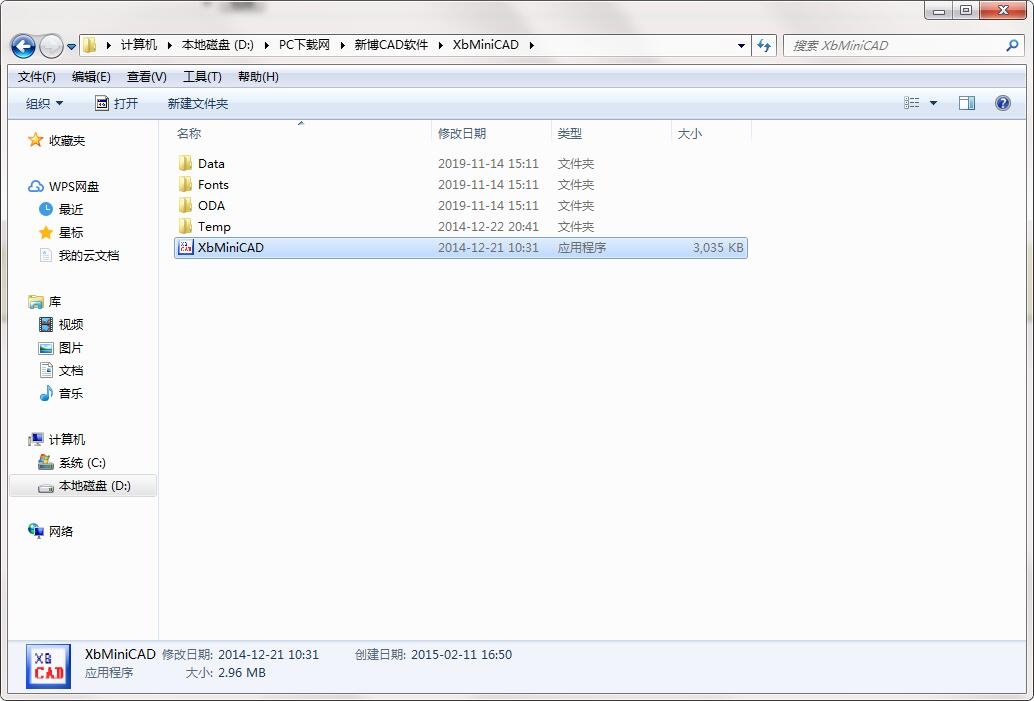Click the 打开 toolbar button
The width and height of the screenshot is (1034, 701).
(x=117, y=104)
